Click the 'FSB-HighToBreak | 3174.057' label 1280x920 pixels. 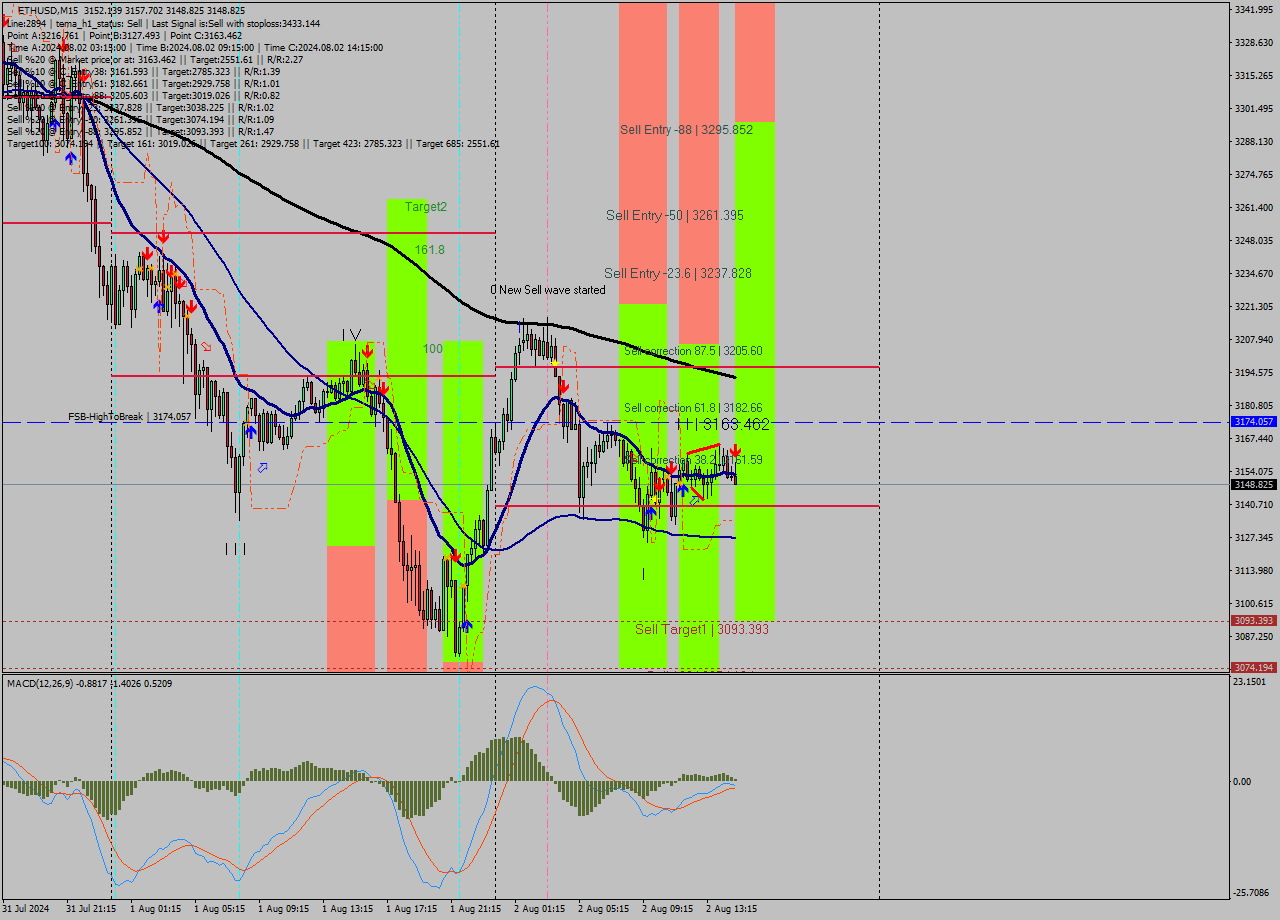[129, 416]
